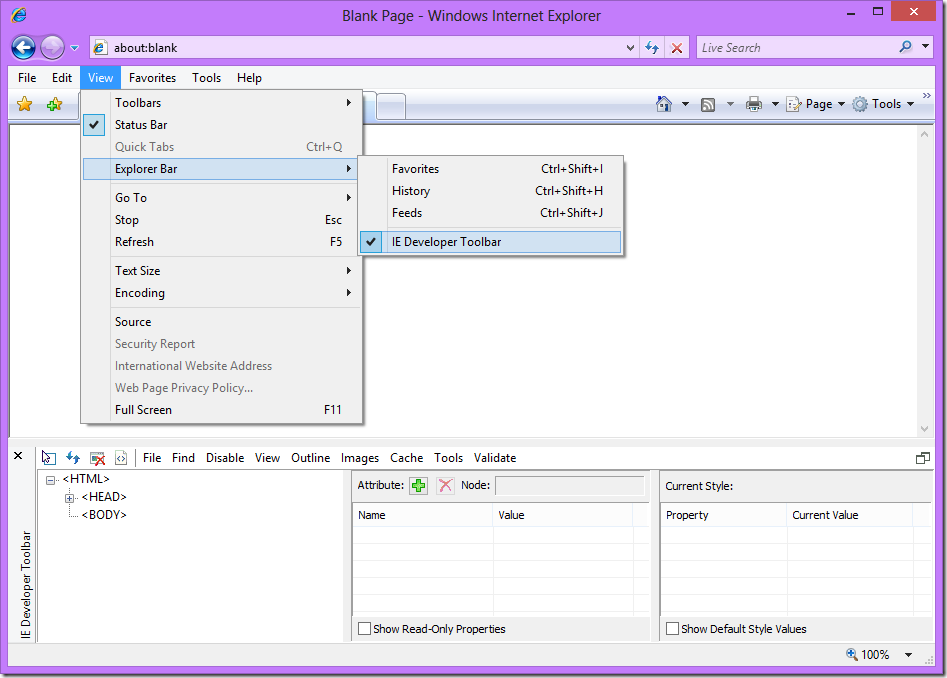Screen dimensions: 947x678
Task: Click the Live Search magnifier icon
Action: coord(905,47)
